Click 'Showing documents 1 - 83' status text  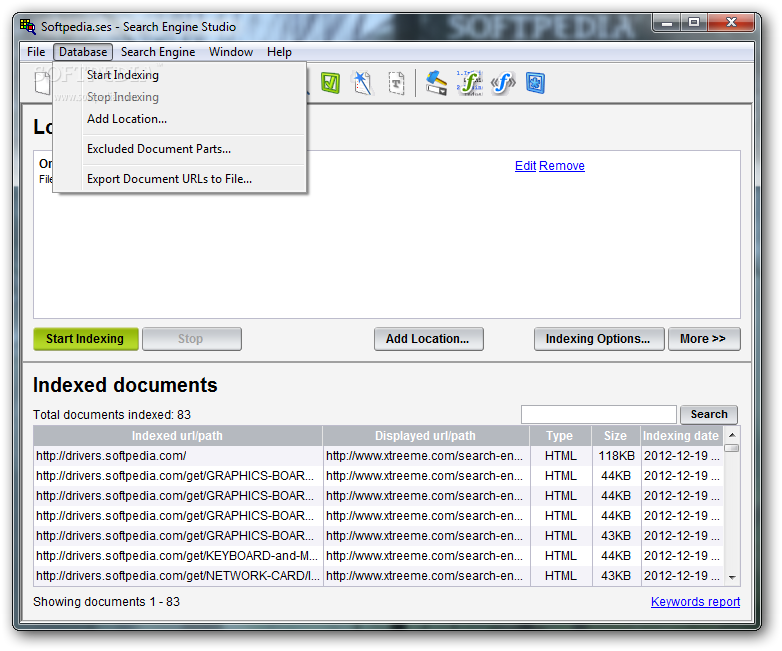[106, 602]
